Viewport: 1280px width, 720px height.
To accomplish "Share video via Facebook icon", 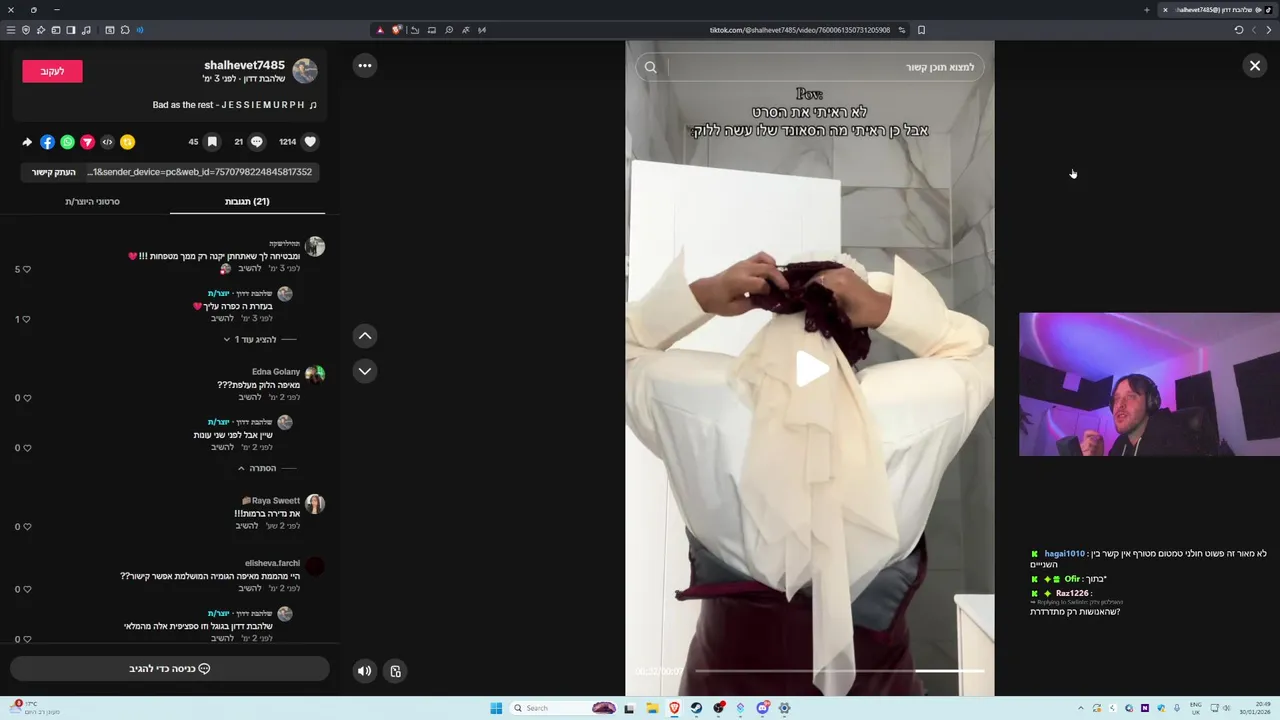I will (47, 142).
